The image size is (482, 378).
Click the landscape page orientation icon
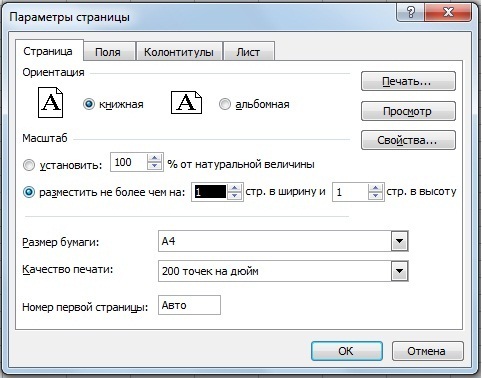point(186,103)
